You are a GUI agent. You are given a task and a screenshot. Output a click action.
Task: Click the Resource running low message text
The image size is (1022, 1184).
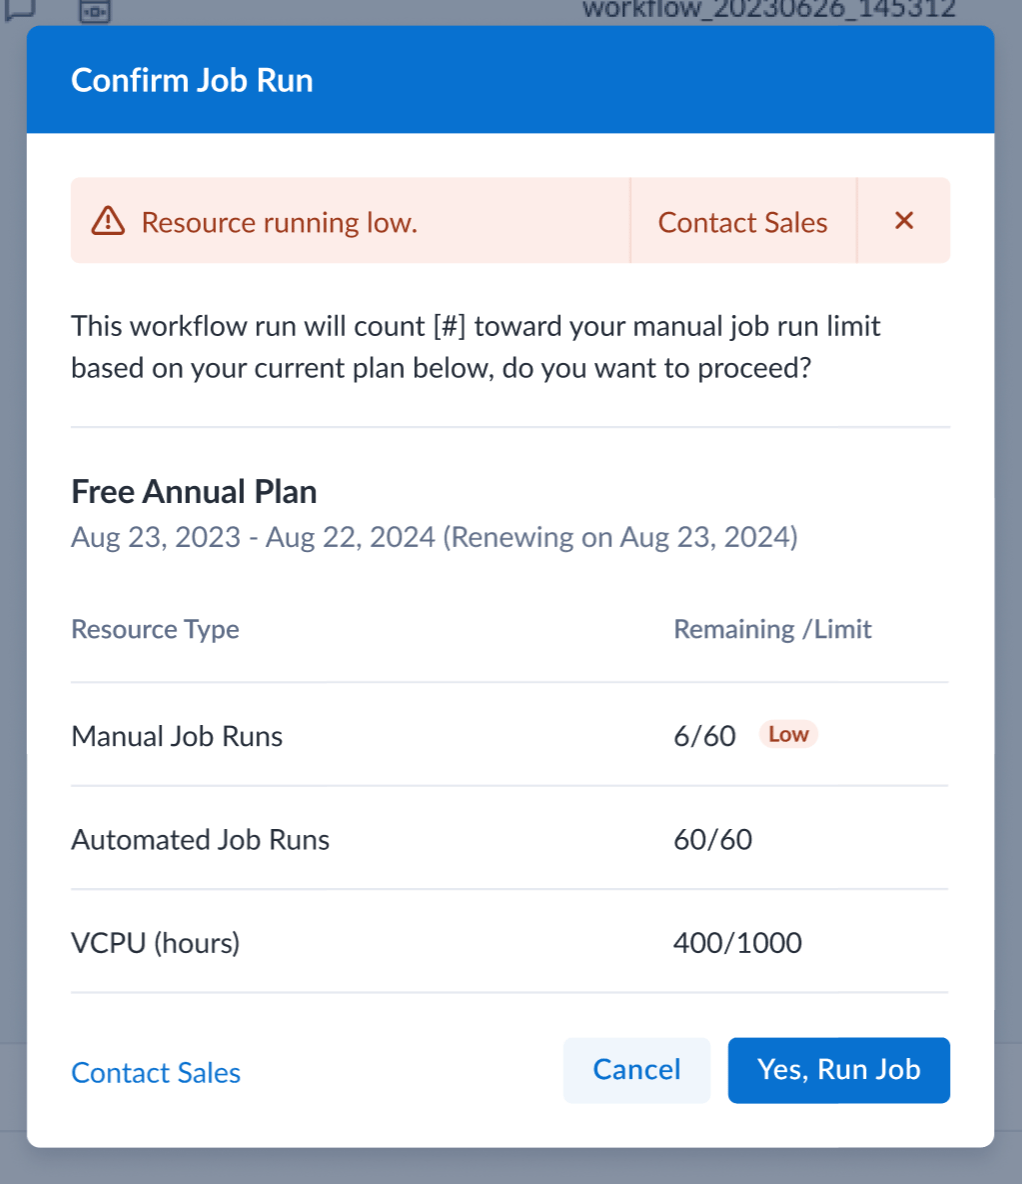(279, 222)
